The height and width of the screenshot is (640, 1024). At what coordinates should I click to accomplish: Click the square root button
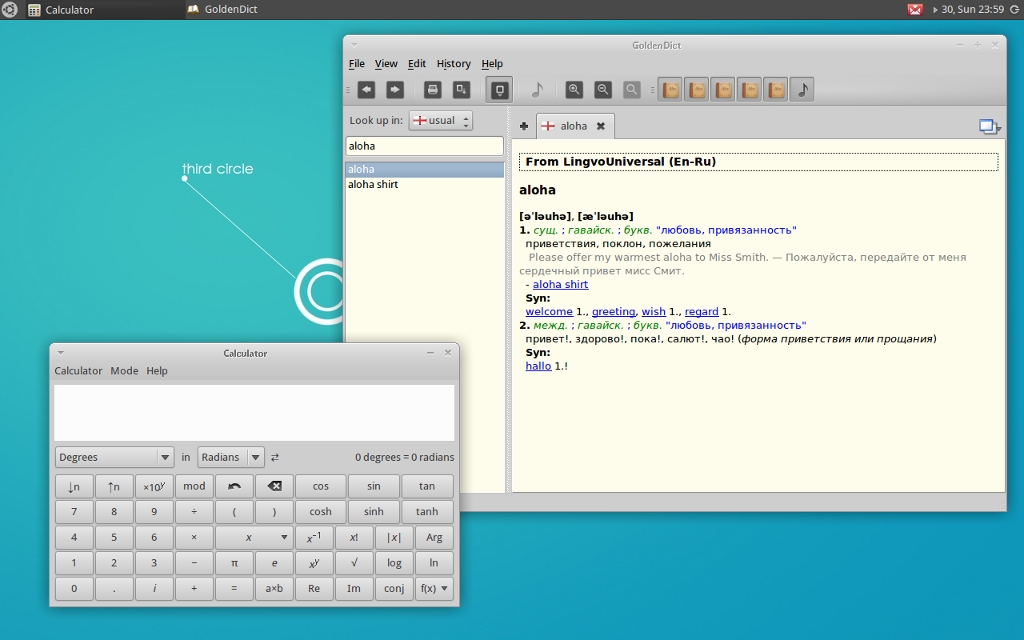pos(354,563)
